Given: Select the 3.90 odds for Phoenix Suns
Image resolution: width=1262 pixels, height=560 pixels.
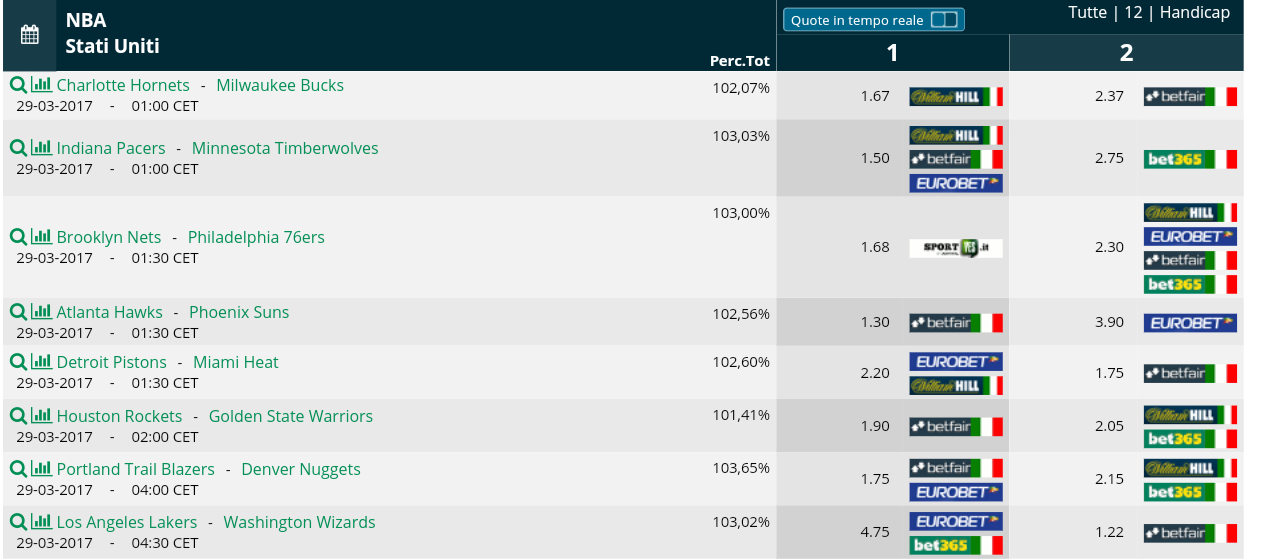Looking at the screenshot, I should pyautogui.click(x=1110, y=323).
